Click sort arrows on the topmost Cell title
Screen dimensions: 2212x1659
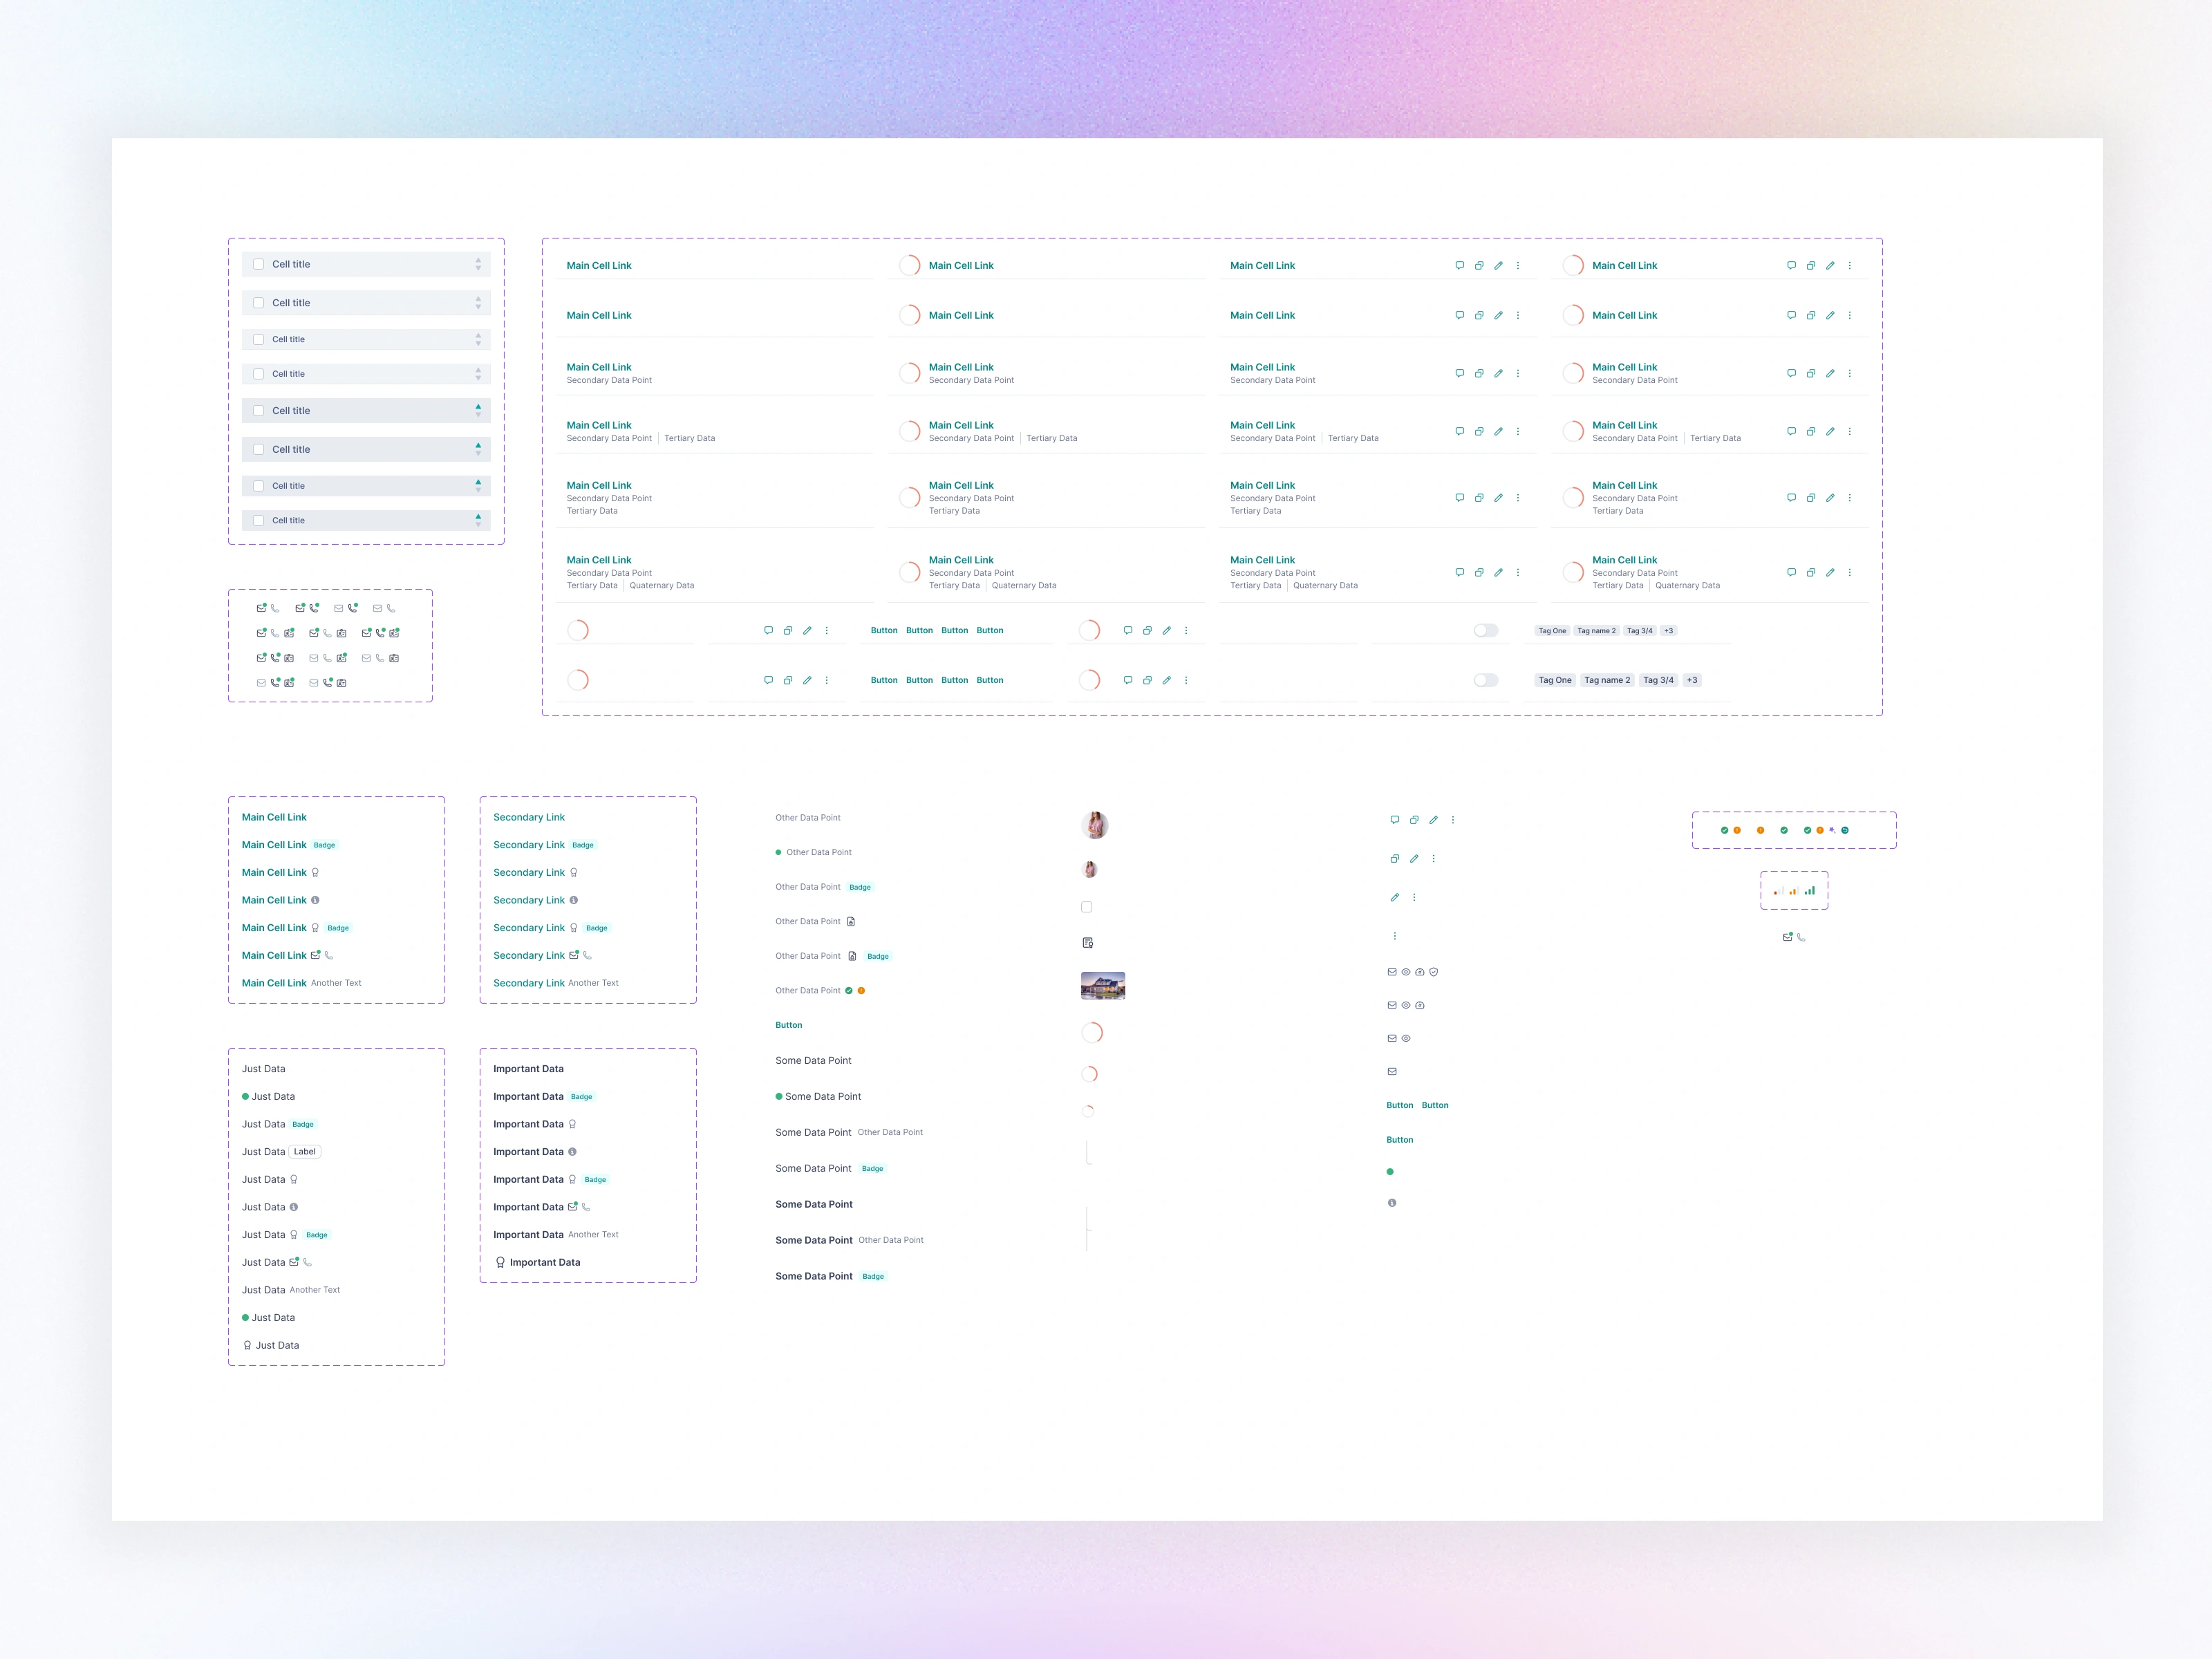click(478, 264)
